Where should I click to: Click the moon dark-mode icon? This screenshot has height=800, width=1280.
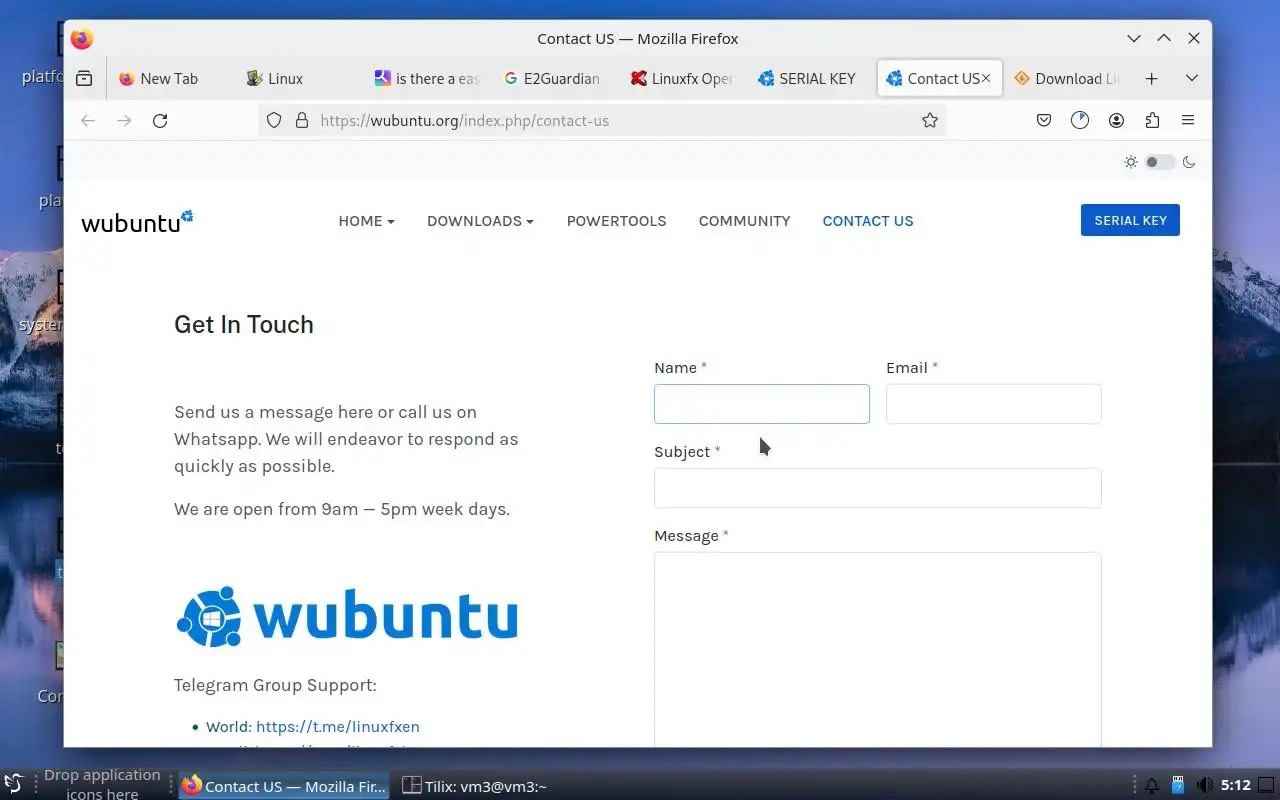coord(1189,162)
